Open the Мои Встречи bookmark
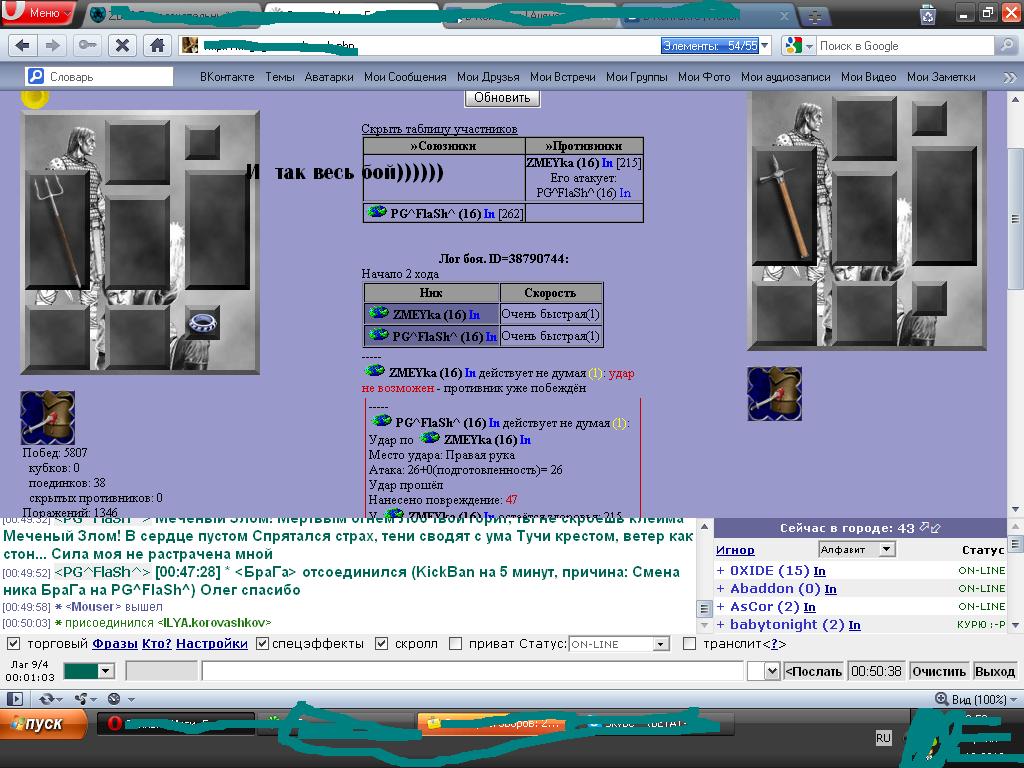The image size is (1024, 768). (x=562, y=76)
